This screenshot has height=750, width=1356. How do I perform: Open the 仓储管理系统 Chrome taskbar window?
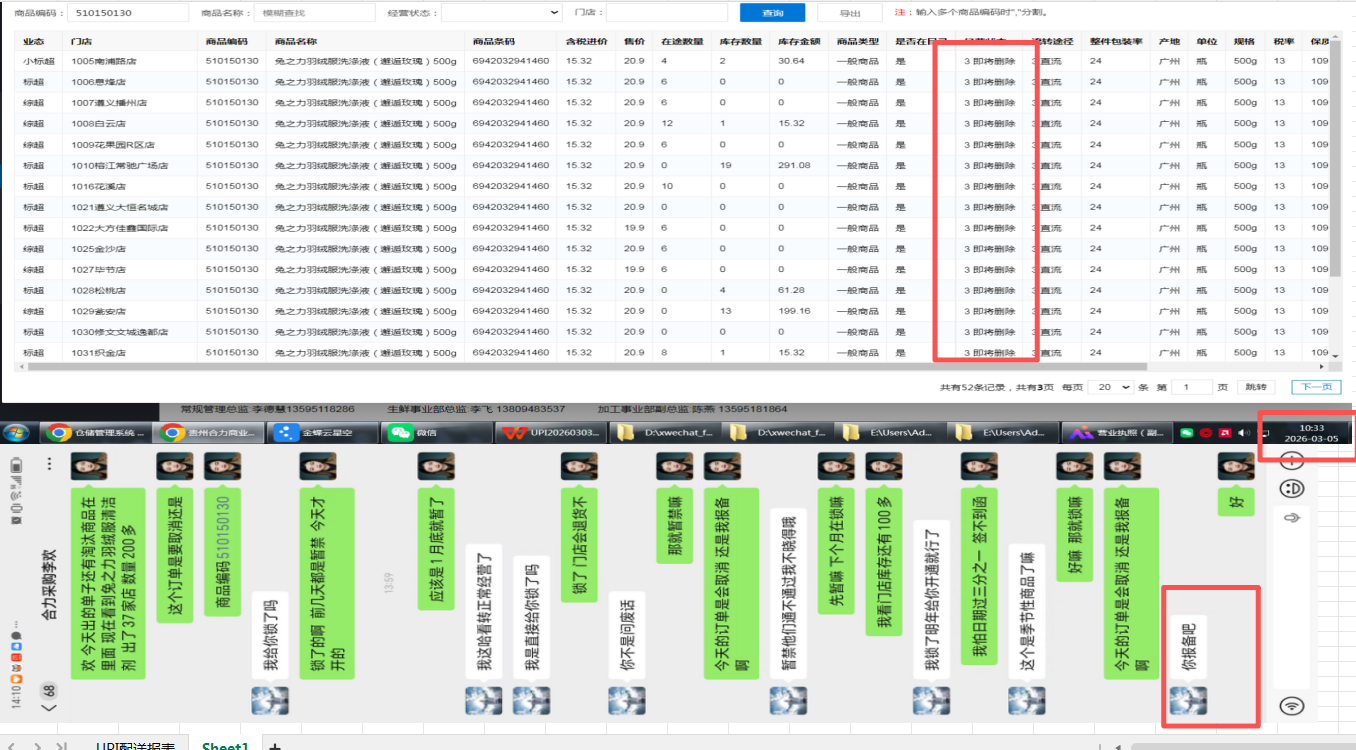pyautogui.click(x=97, y=433)
